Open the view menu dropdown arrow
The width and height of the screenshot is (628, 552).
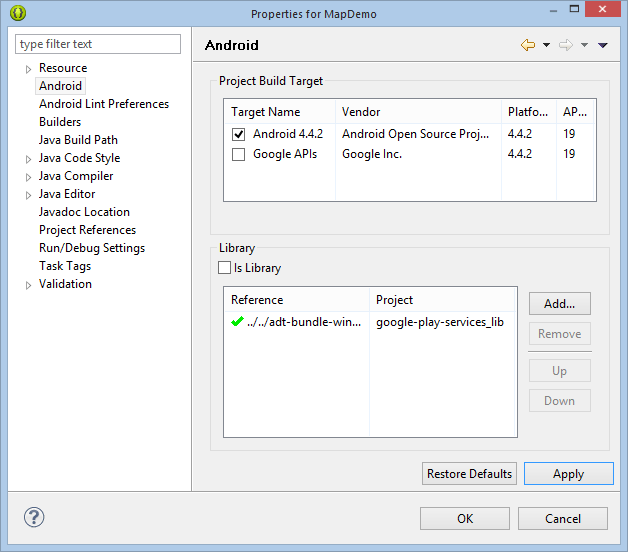(603, 46)
